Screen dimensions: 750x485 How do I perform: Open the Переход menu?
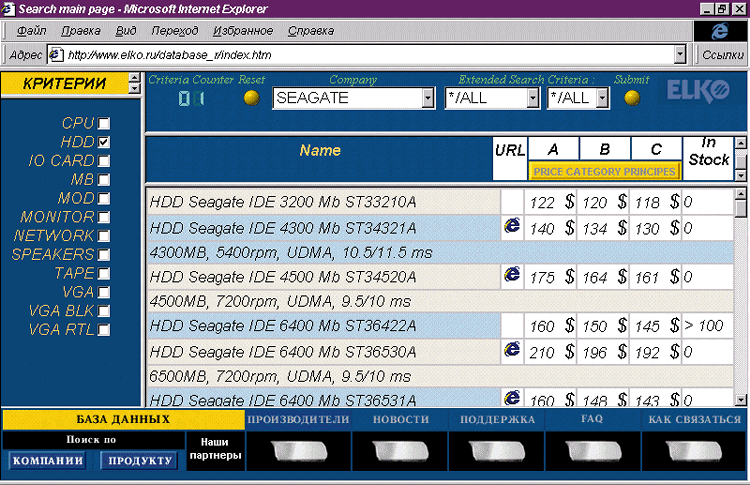(175, 31)
